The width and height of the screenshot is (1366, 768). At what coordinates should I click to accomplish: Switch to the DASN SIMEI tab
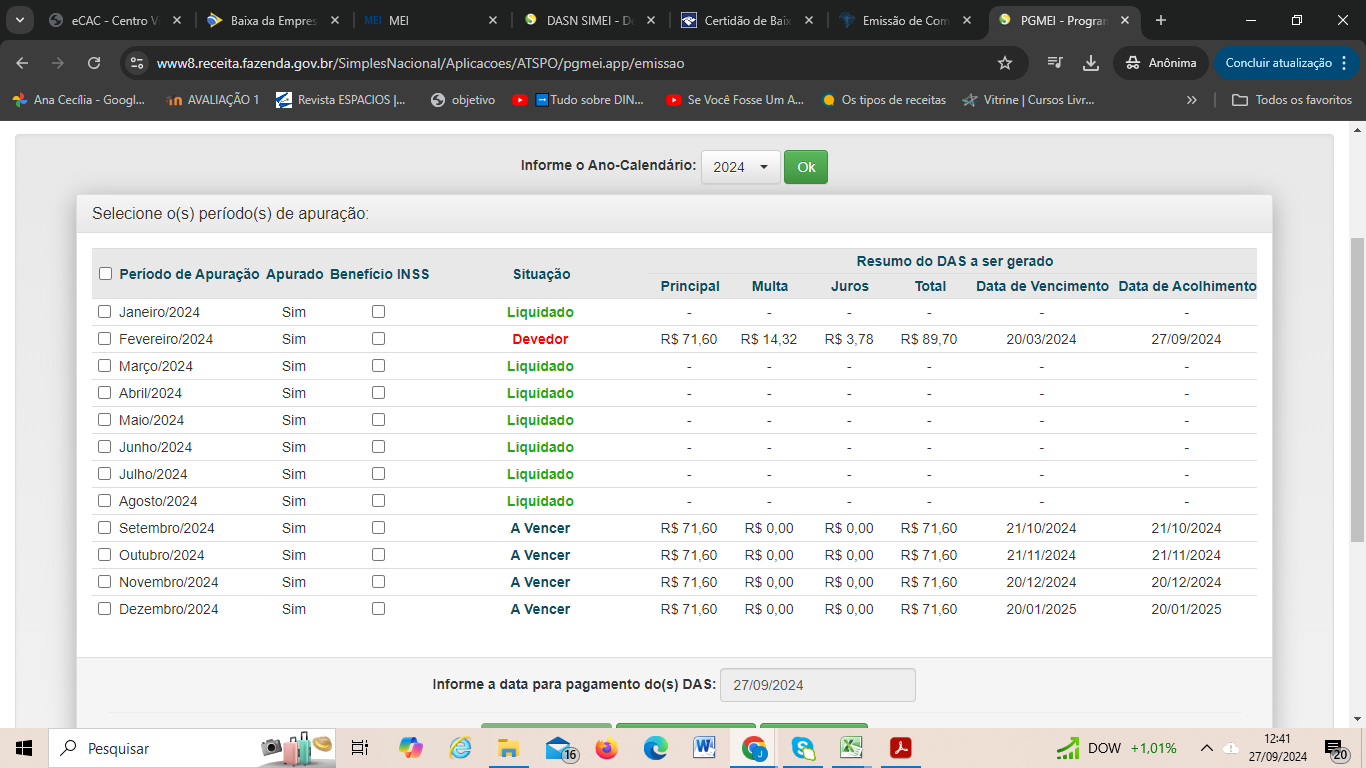pos(587,20)
